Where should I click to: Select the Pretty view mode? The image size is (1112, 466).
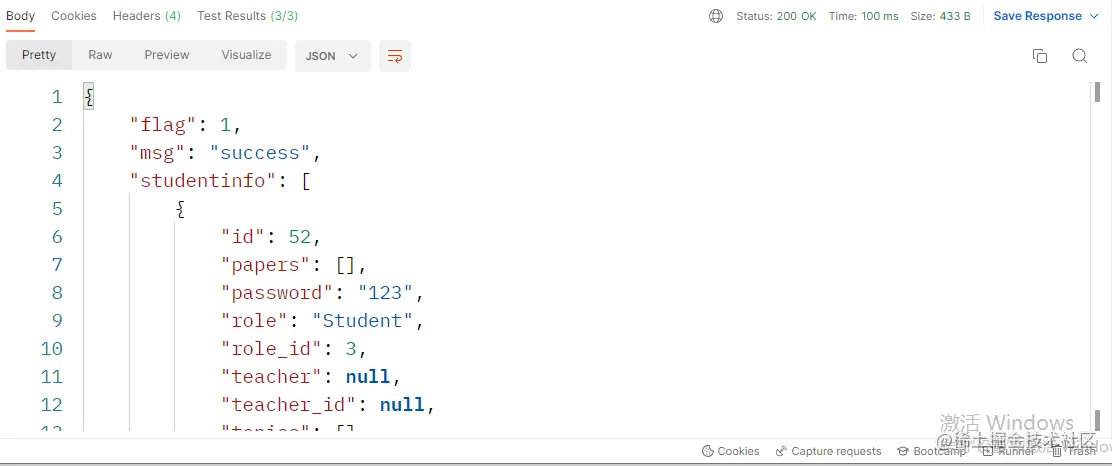coord(39,55)
